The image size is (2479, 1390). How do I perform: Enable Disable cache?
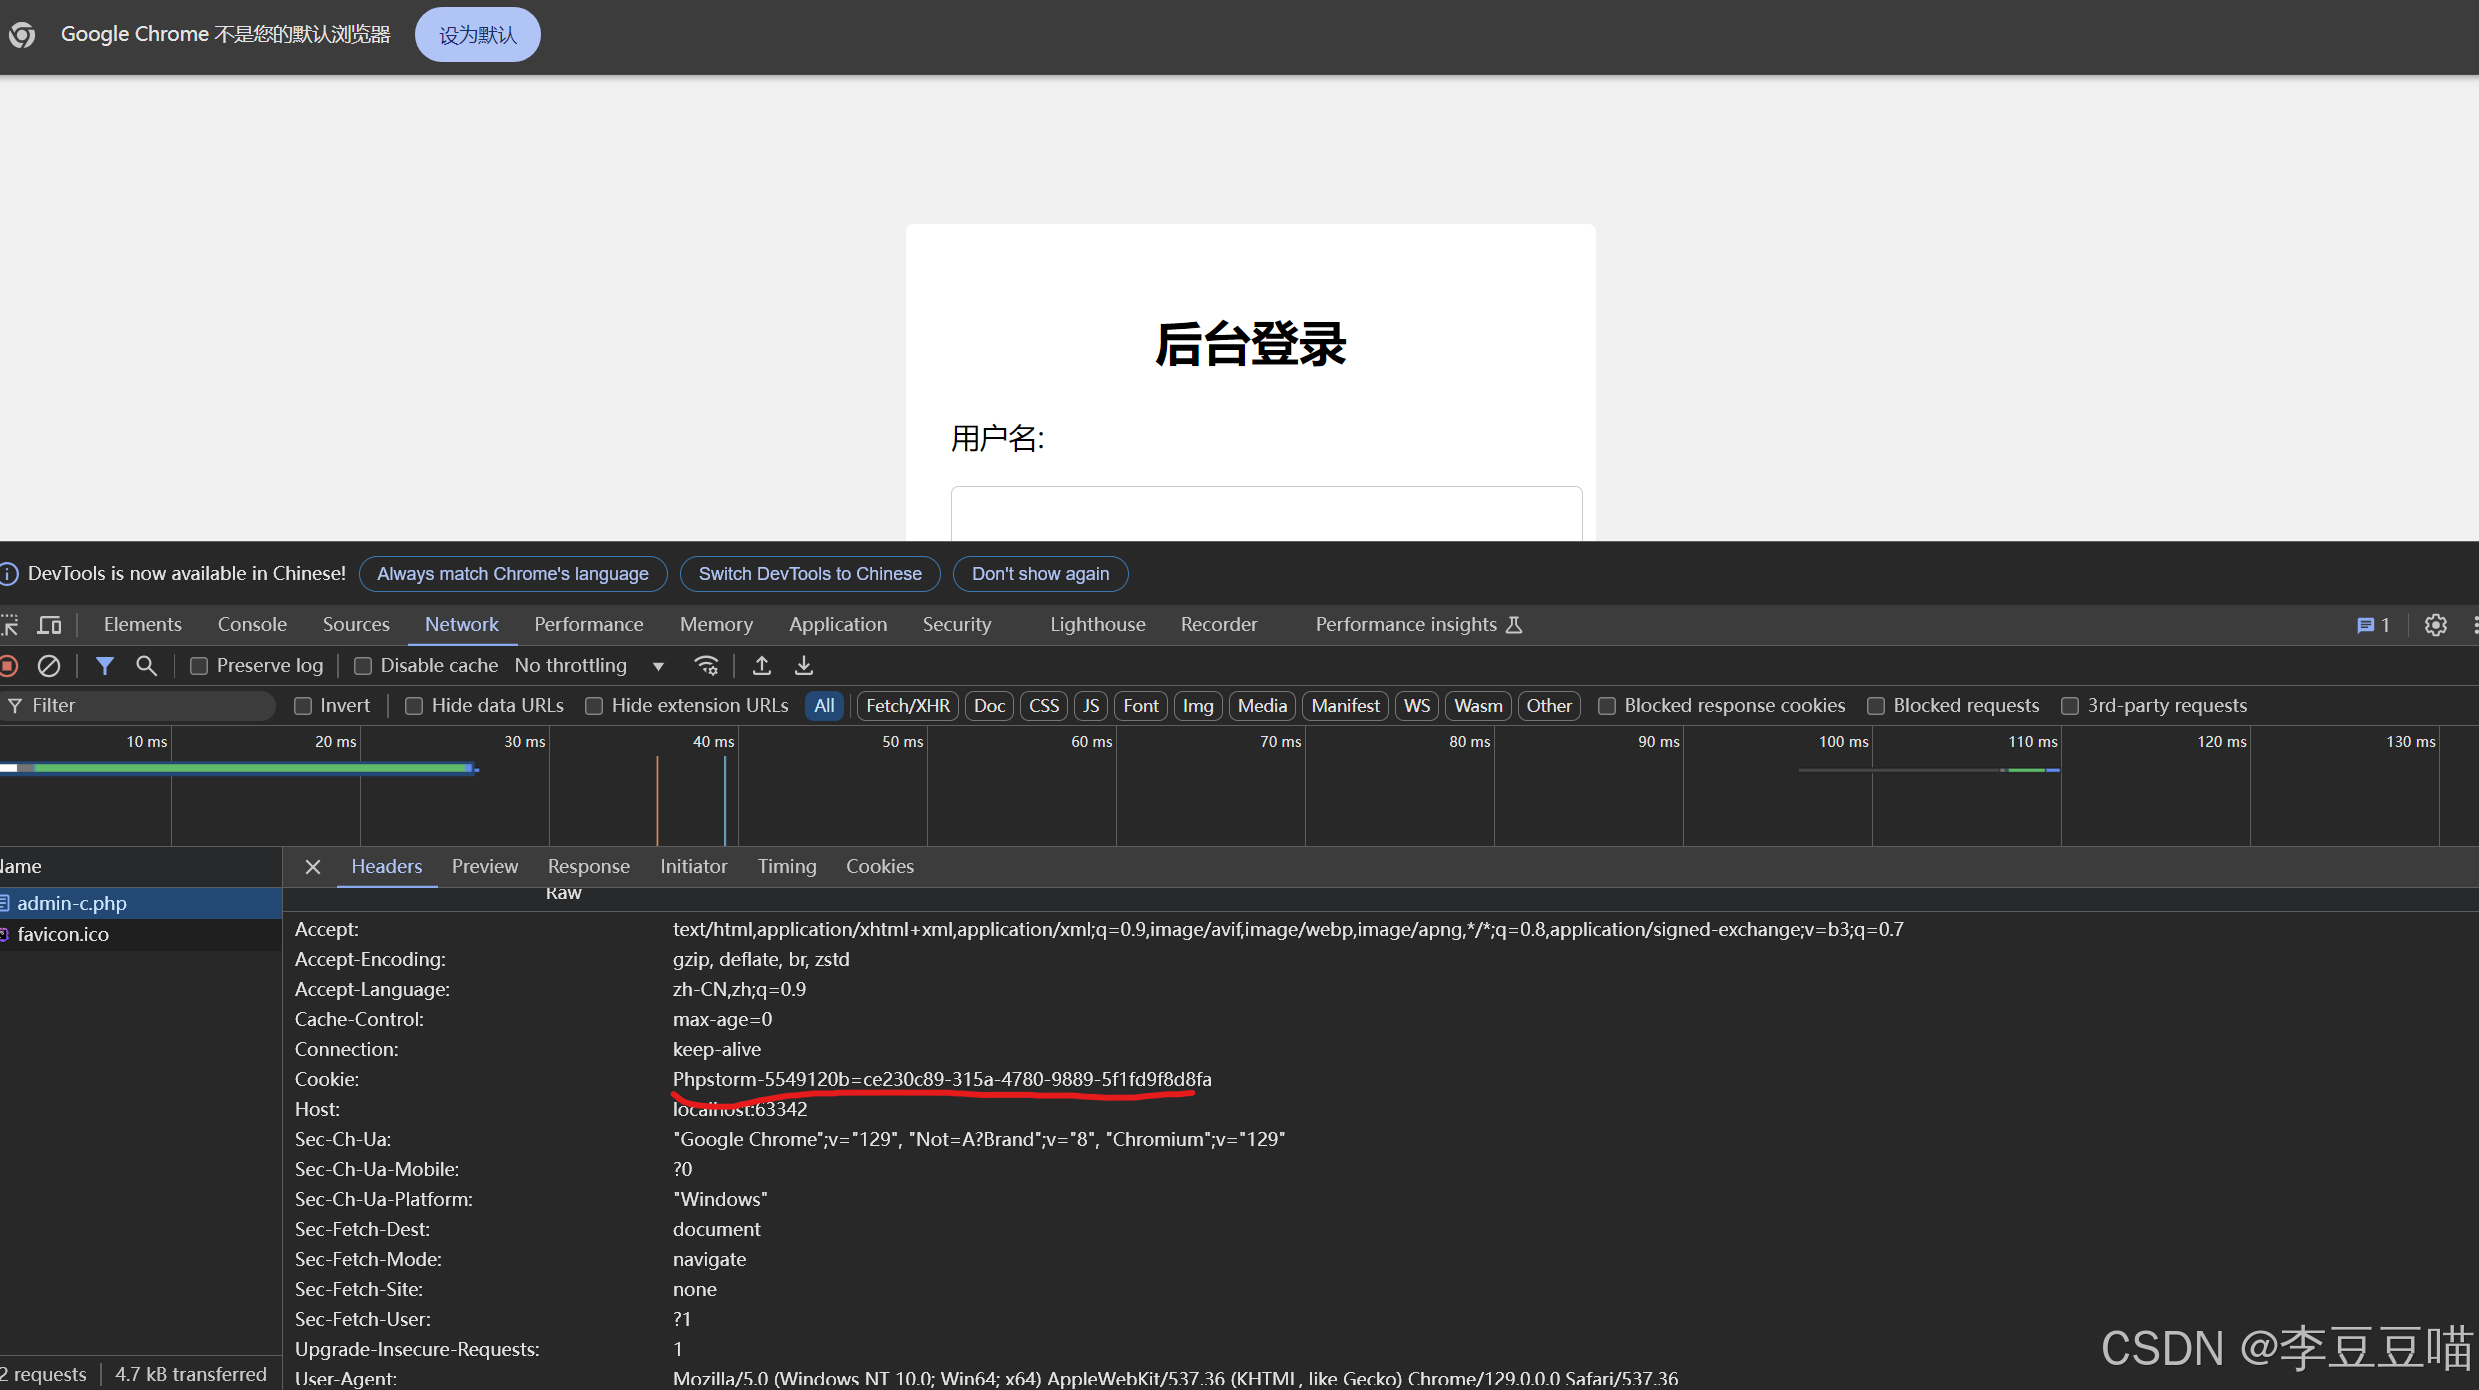[363, 665]
